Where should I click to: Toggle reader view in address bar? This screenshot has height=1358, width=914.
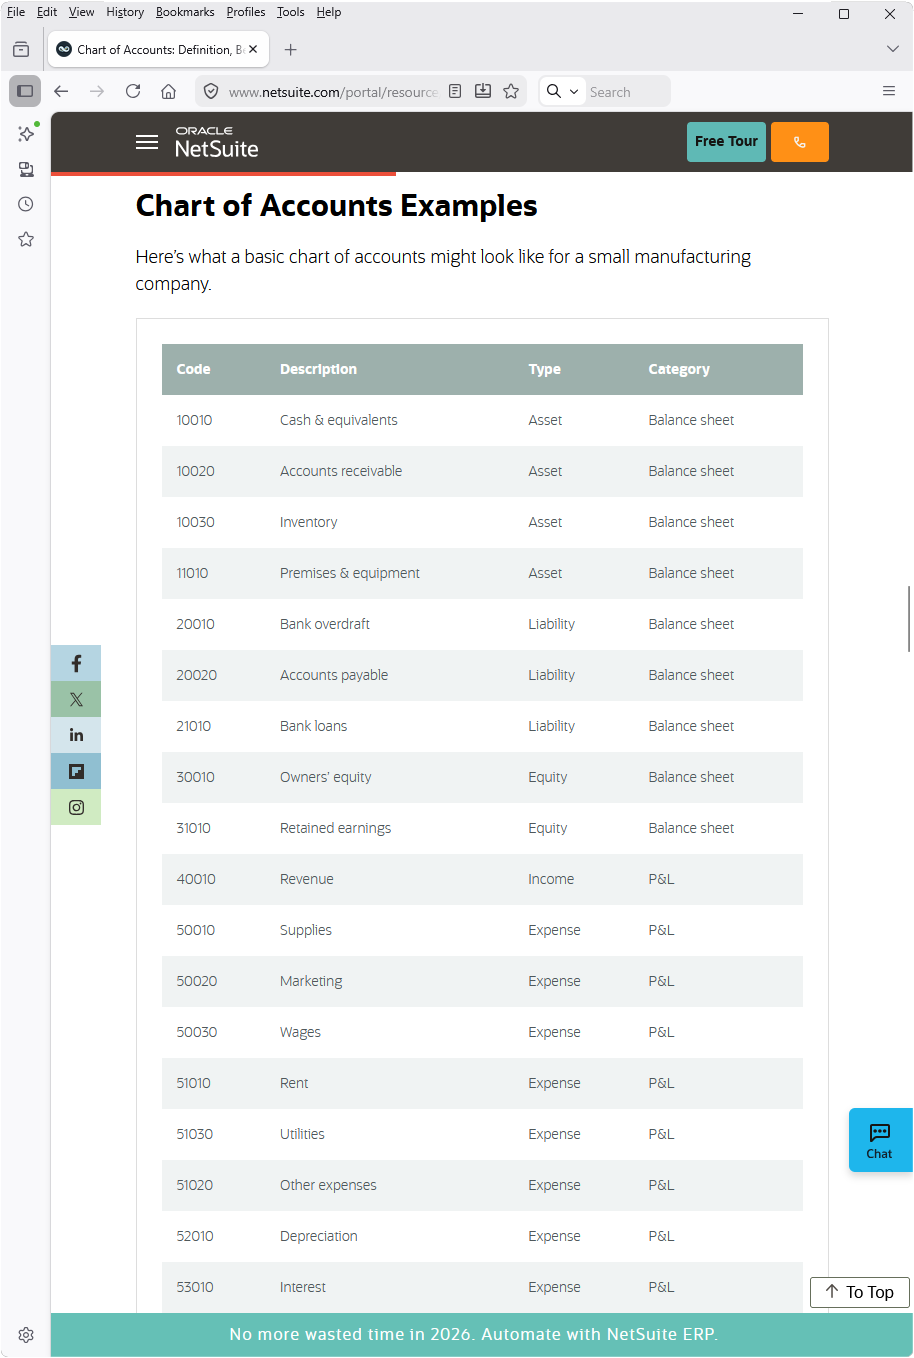pyautogui.click(x=455, y=91)
